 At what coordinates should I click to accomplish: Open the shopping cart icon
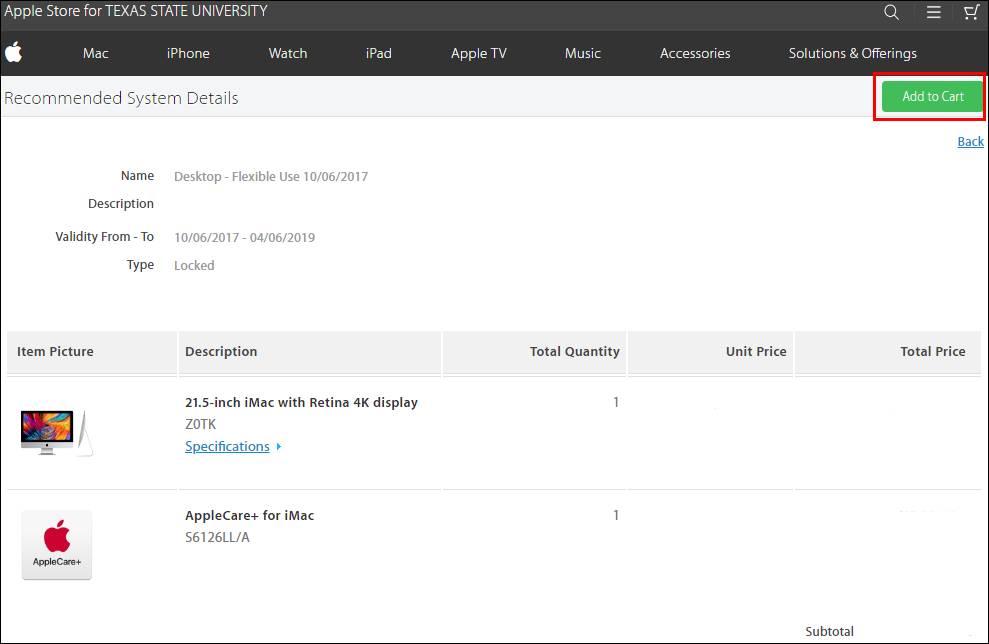tap(971, 12)
